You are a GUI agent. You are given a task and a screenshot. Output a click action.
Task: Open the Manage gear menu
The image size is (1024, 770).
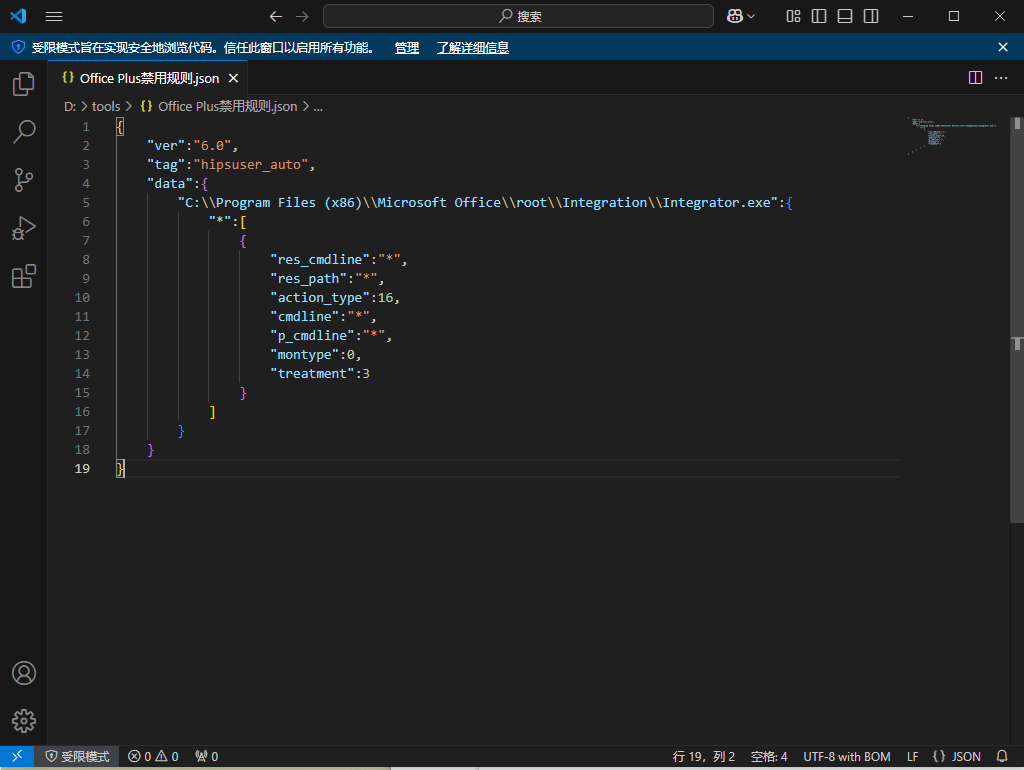(x=24, y=721)
